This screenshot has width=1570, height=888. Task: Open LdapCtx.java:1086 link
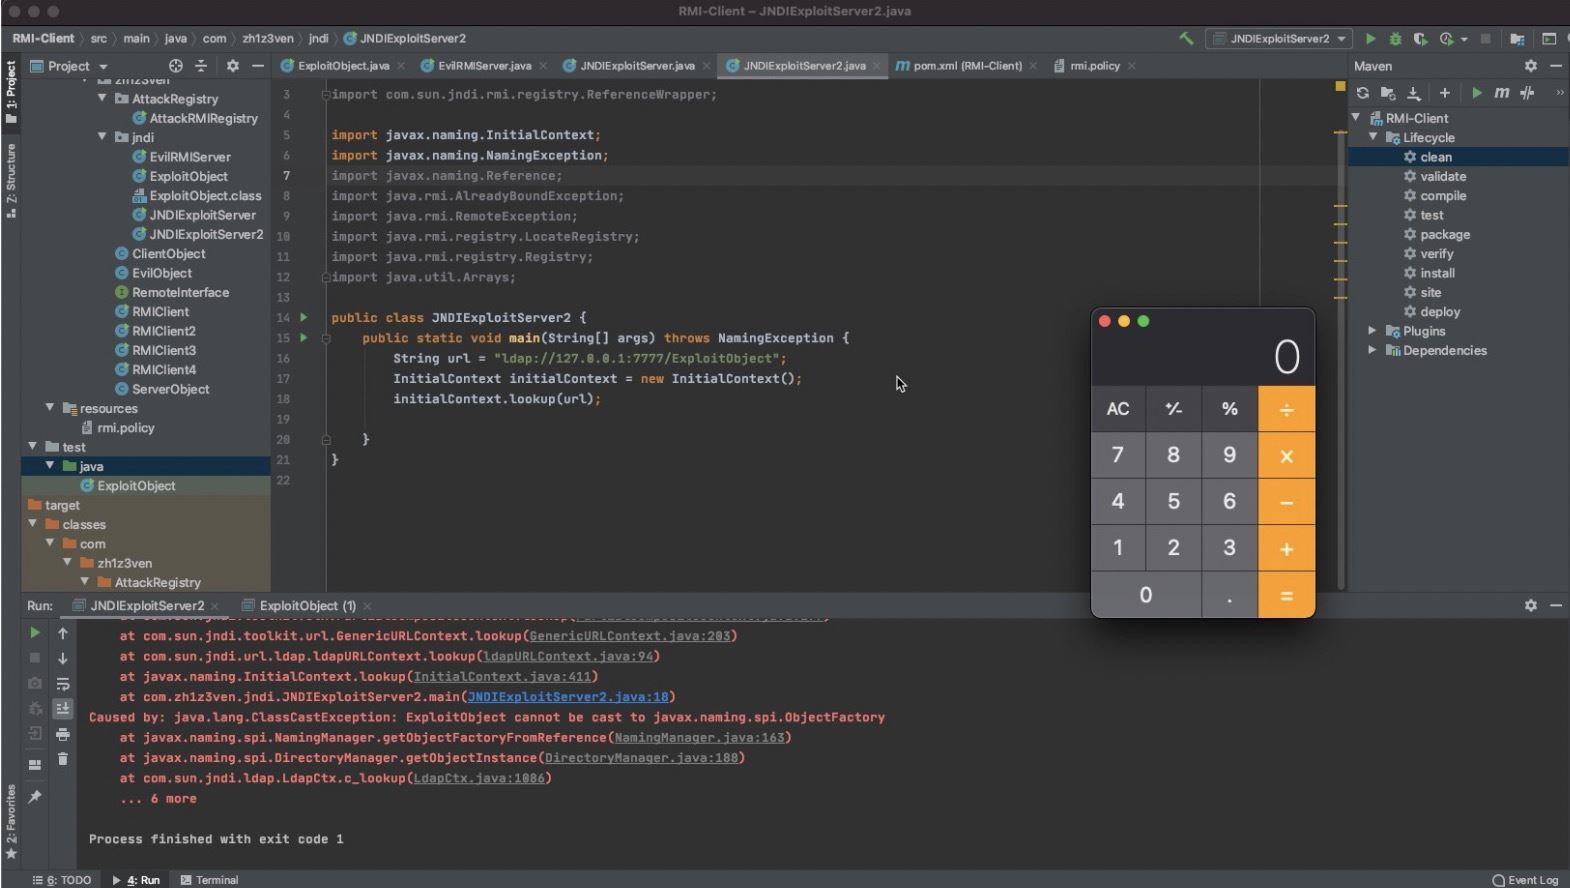[x=479, y=778]
